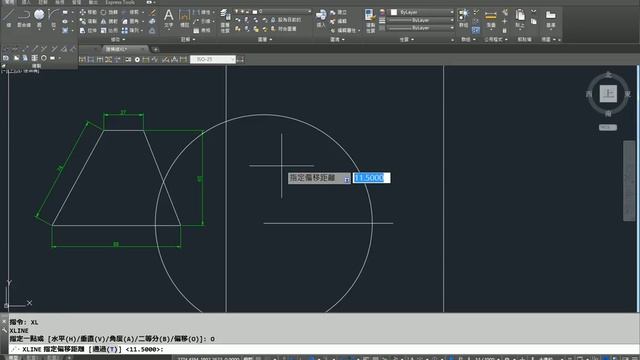Open the ByLayer lineweight dropdown
This screenshot has height=360, width=640.
click(451, 20)
